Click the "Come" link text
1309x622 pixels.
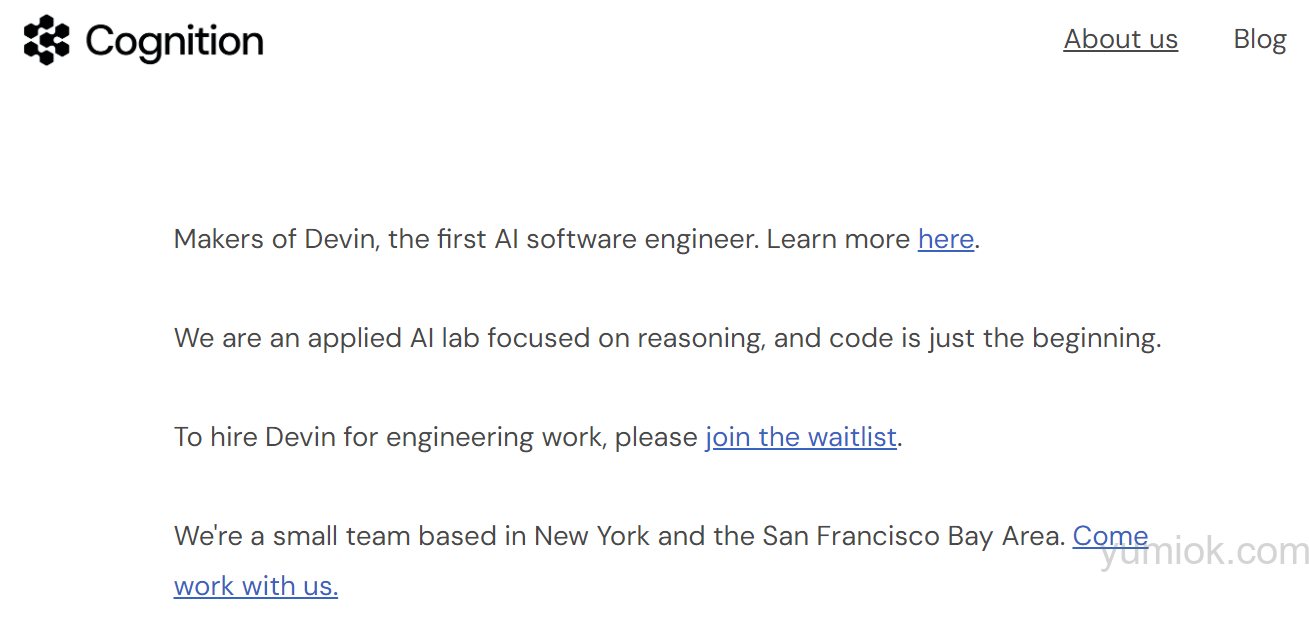click(x=1110, y=536)
